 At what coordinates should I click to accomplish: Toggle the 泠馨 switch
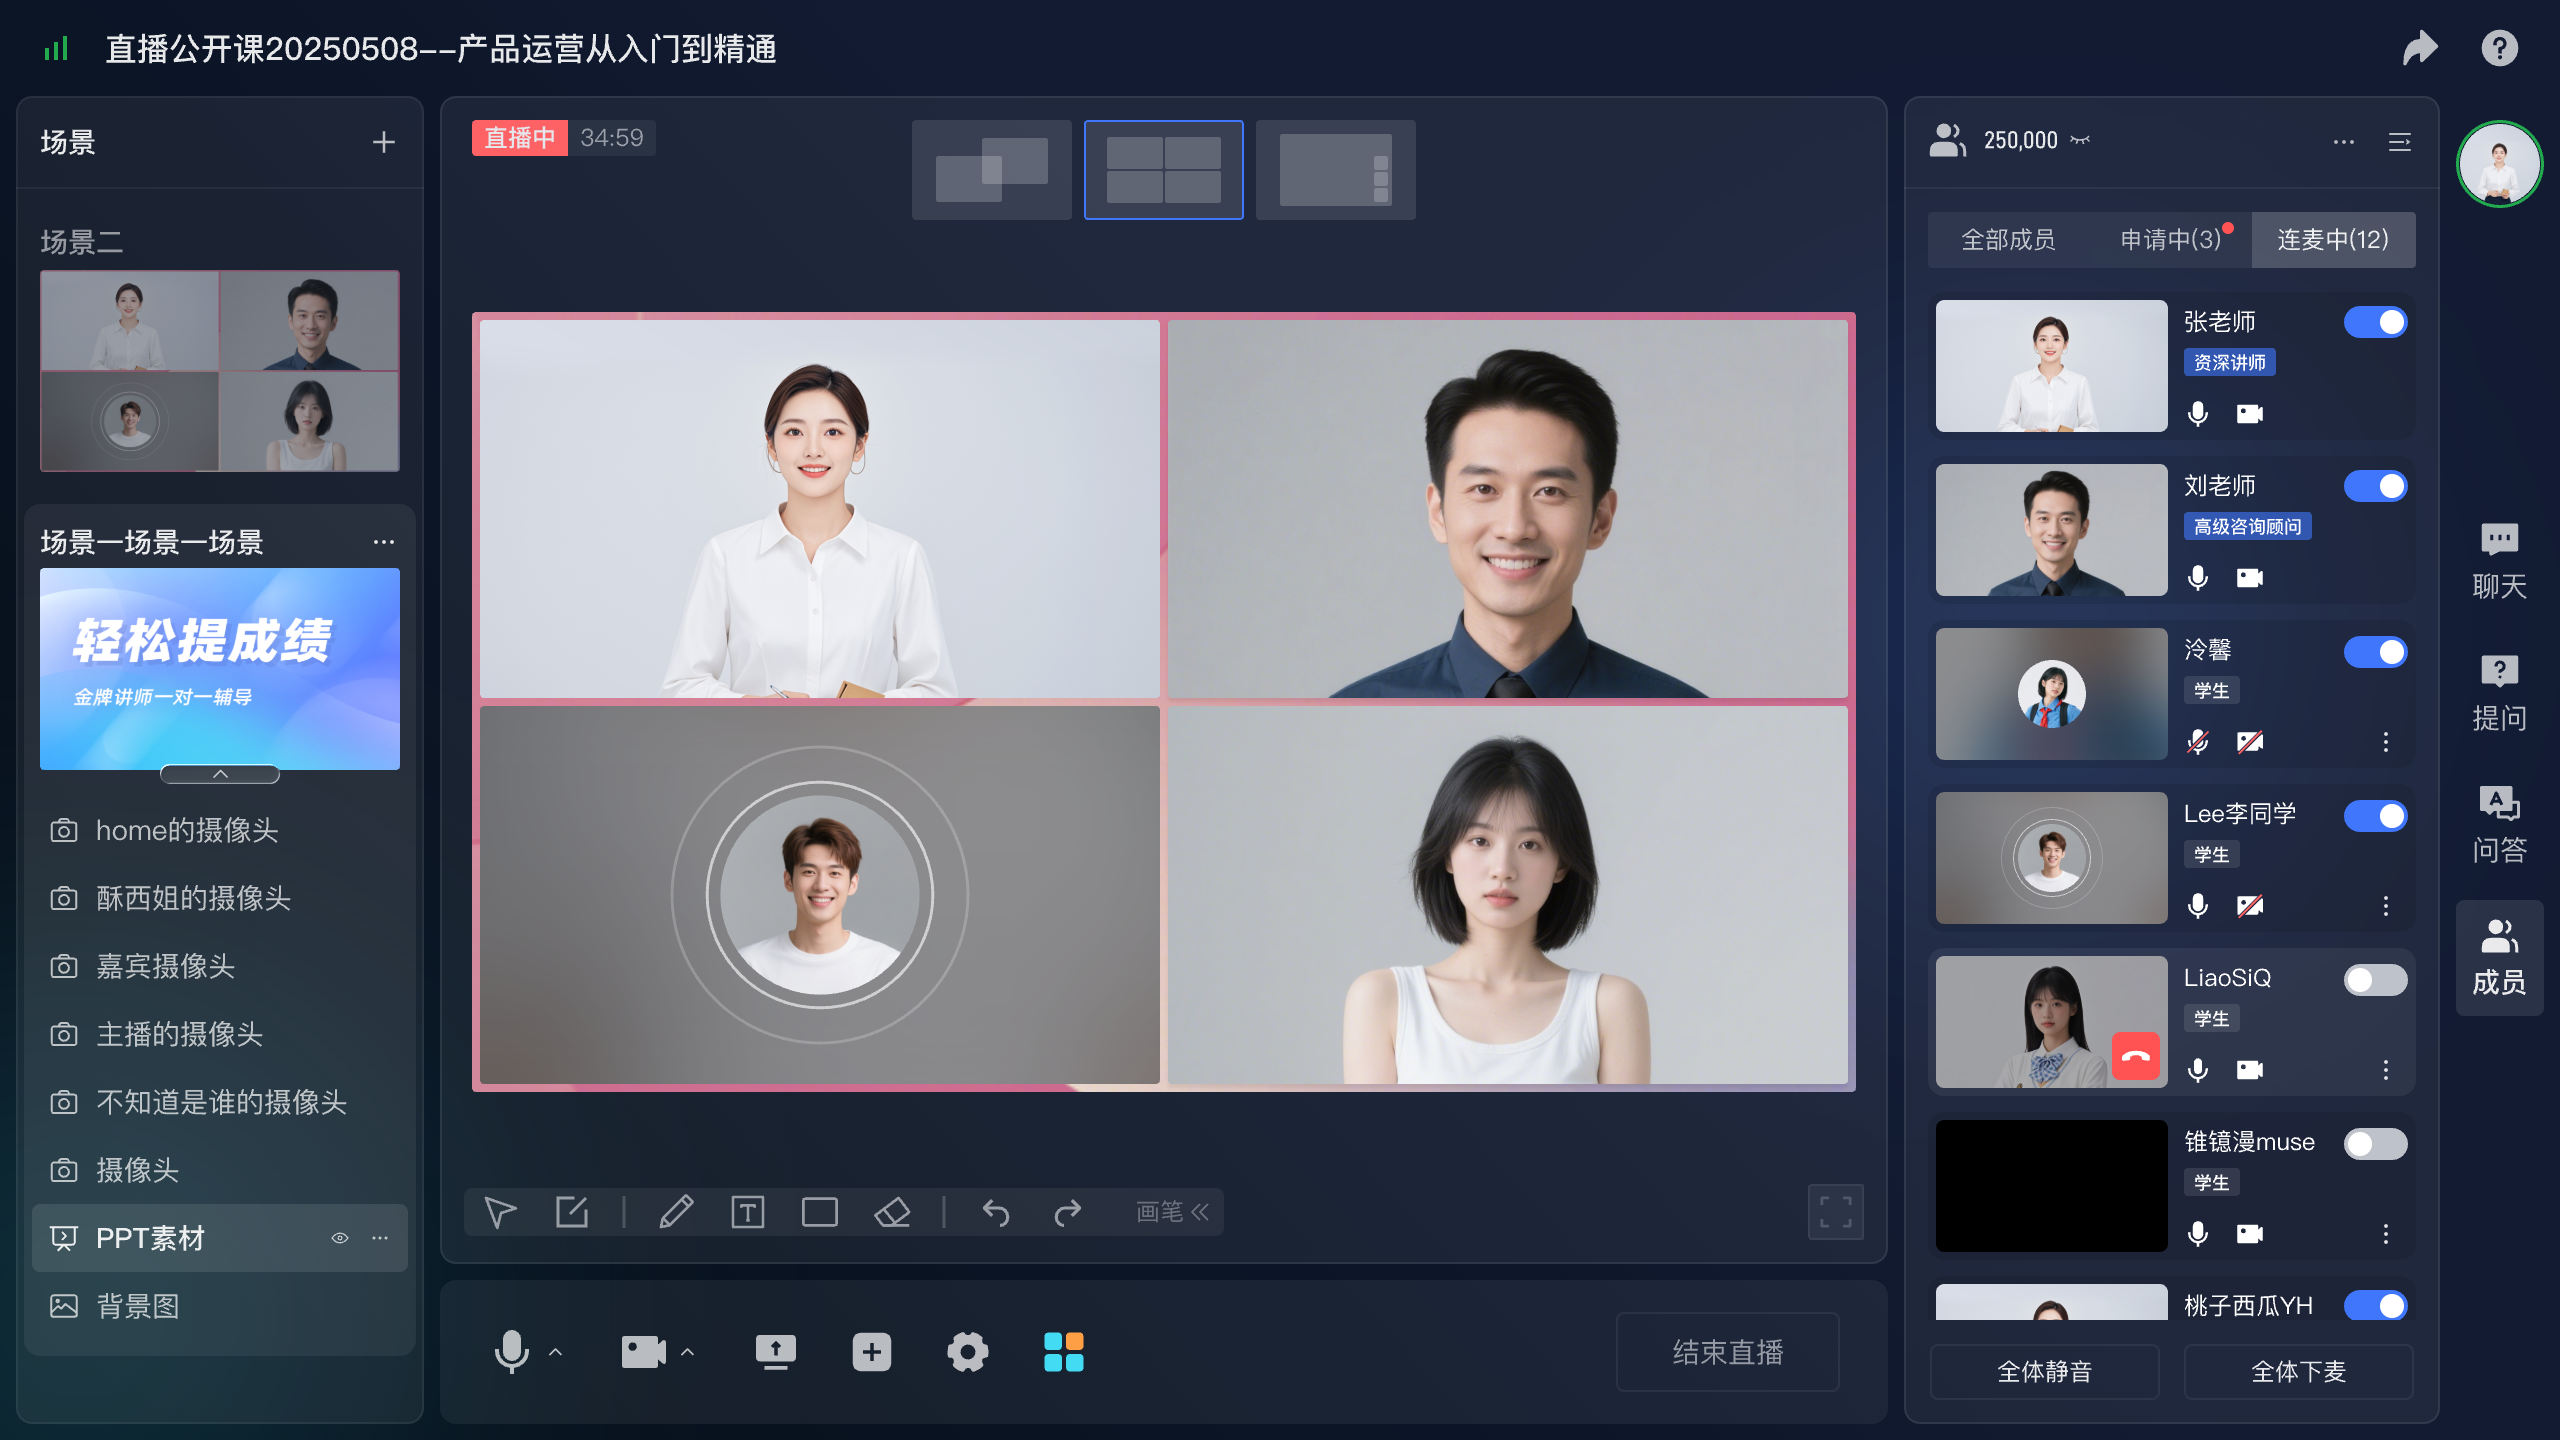coord(2376,652)
